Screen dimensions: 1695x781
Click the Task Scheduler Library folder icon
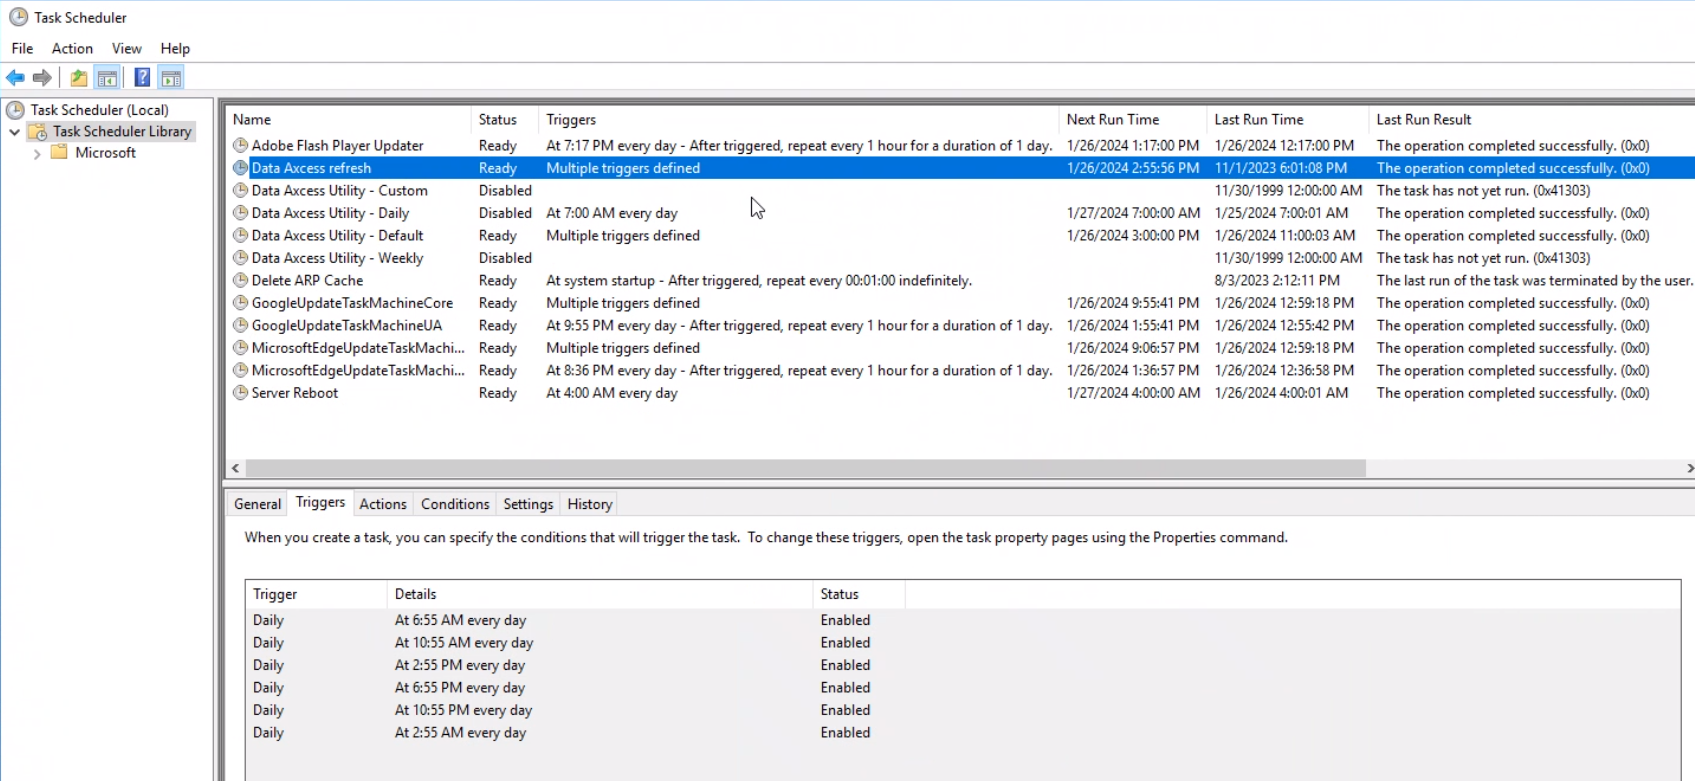(x=37, y=131)
